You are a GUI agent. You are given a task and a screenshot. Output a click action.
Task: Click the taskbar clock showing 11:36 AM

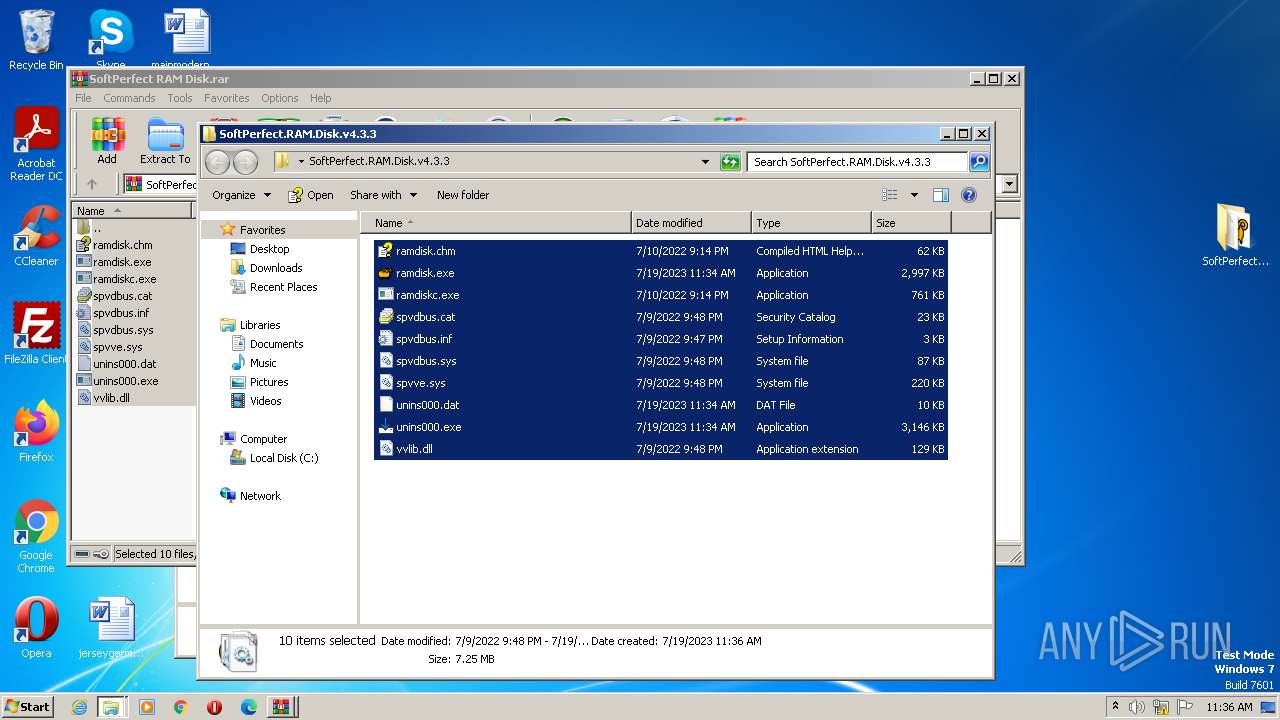point(1229,707)
